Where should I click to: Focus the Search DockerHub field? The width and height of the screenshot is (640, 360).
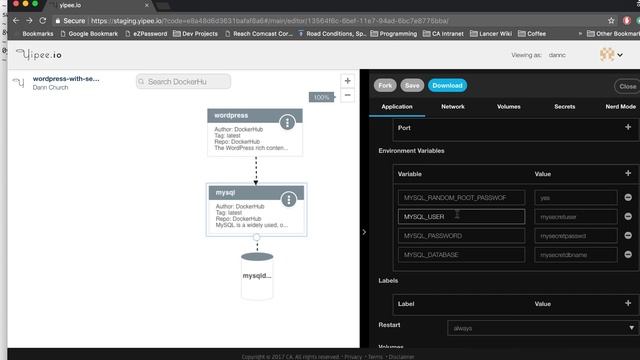183,82
